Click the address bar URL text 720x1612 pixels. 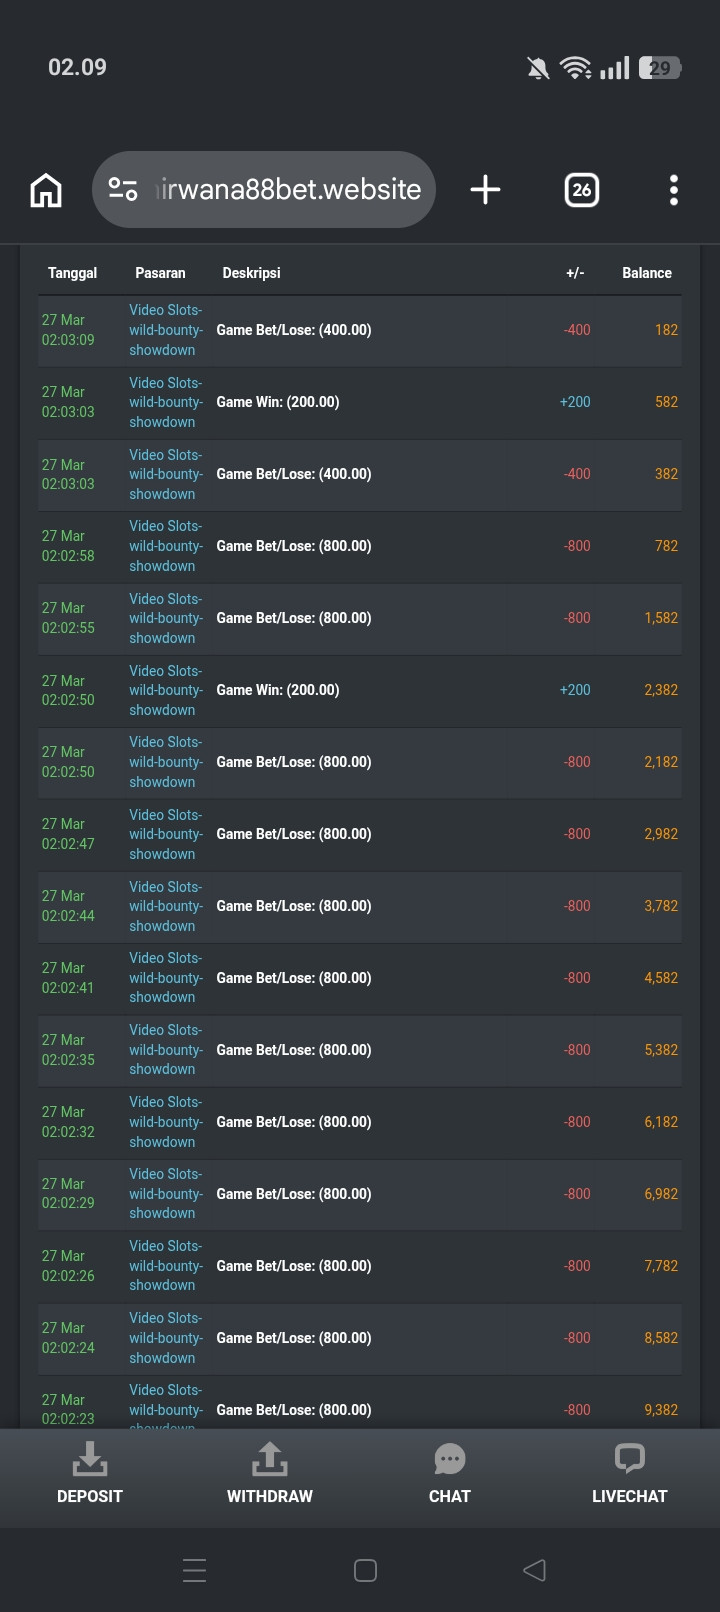[x=288, y=189]
